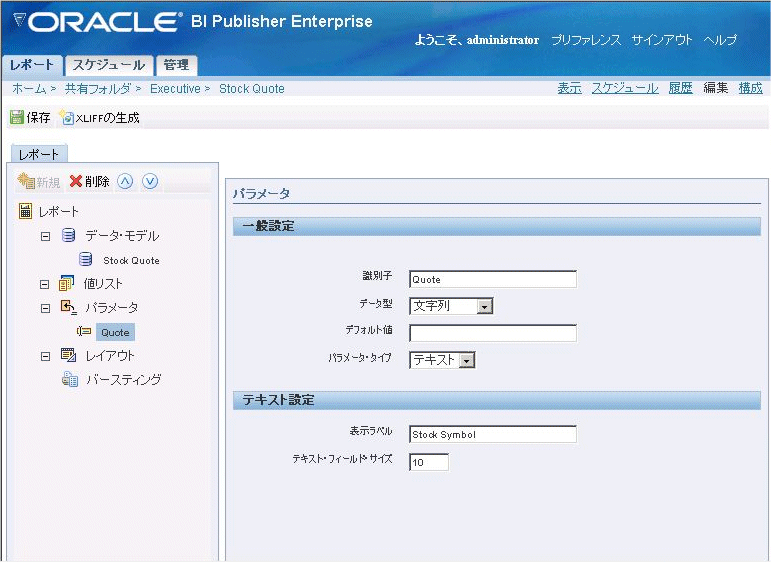771x562 pixels.
Task: Click the XLIFFの生成 icon
Action: click(66, 117)
